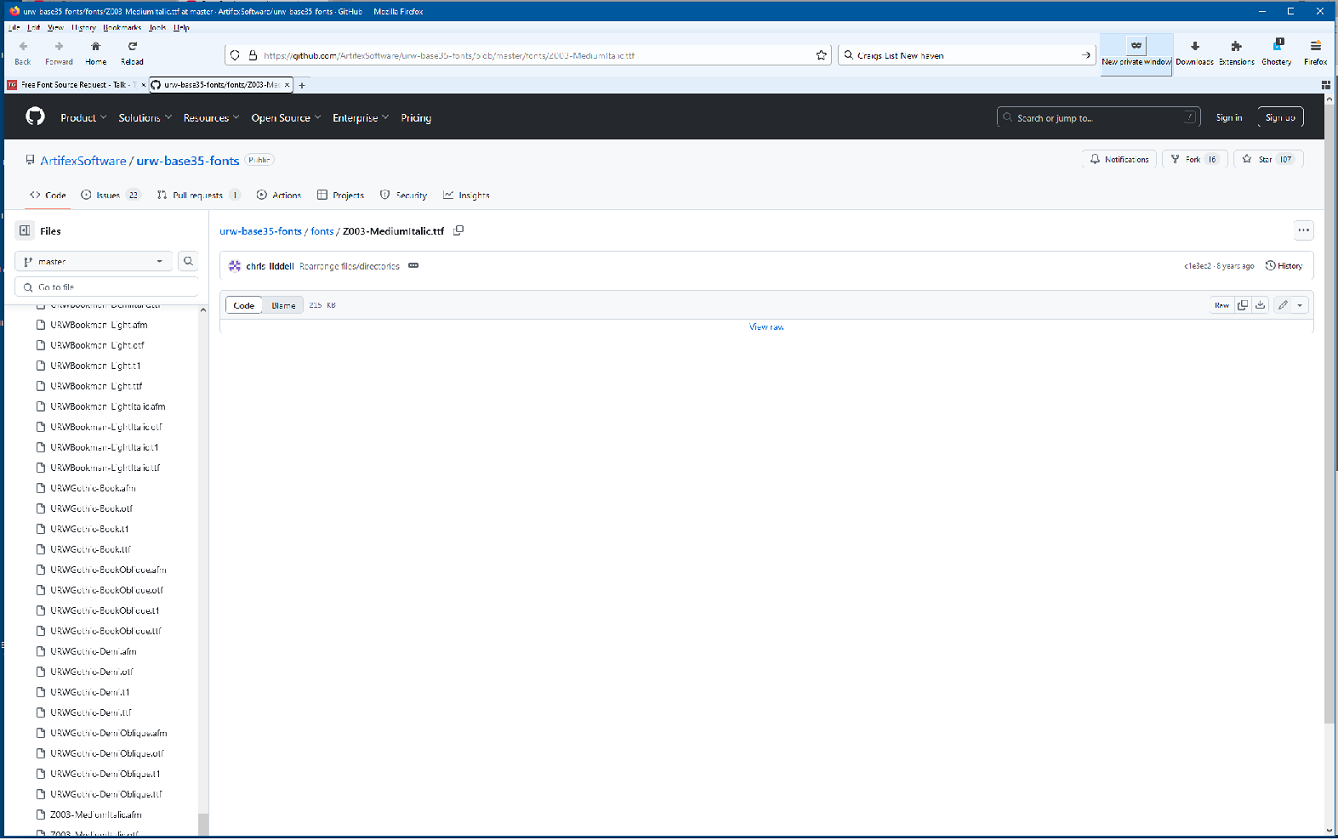The image size is (1338, 840).
Task: Expand the Product dropdown
Action: [84, 118]
